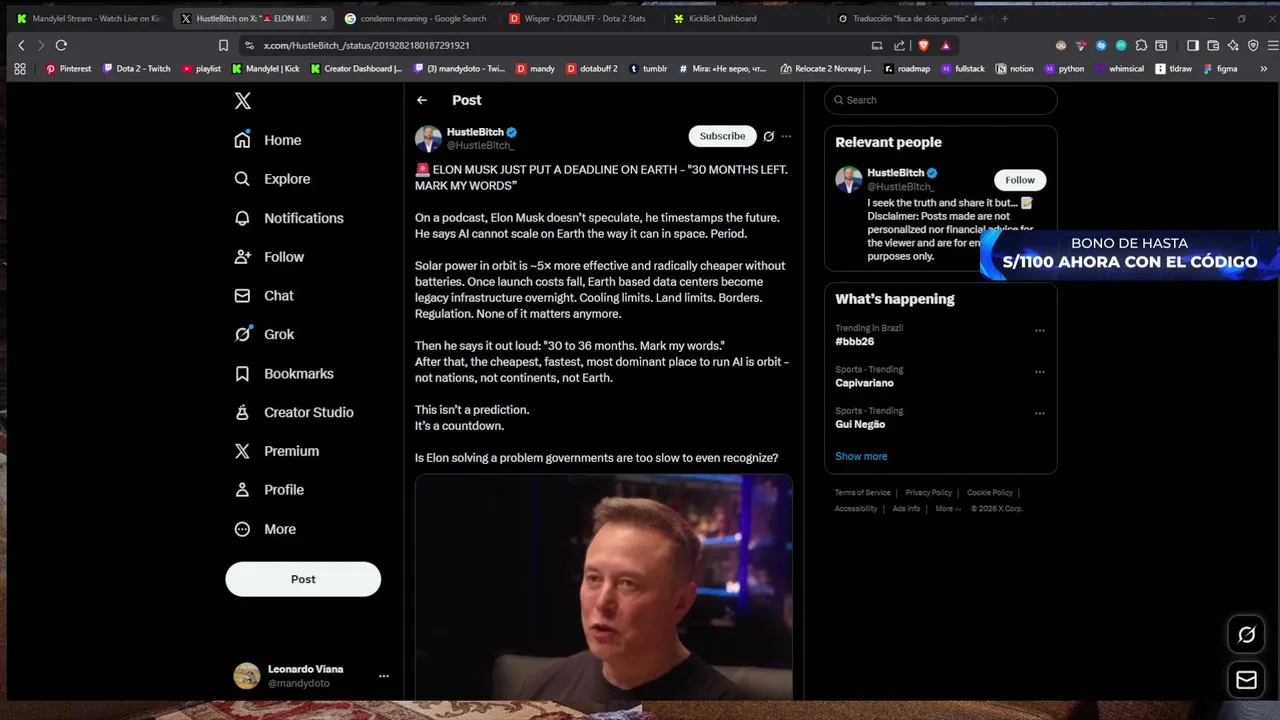Open the Gui Negão trending topic
Screen dimensions: 1280x720
(x=860, y=424)
